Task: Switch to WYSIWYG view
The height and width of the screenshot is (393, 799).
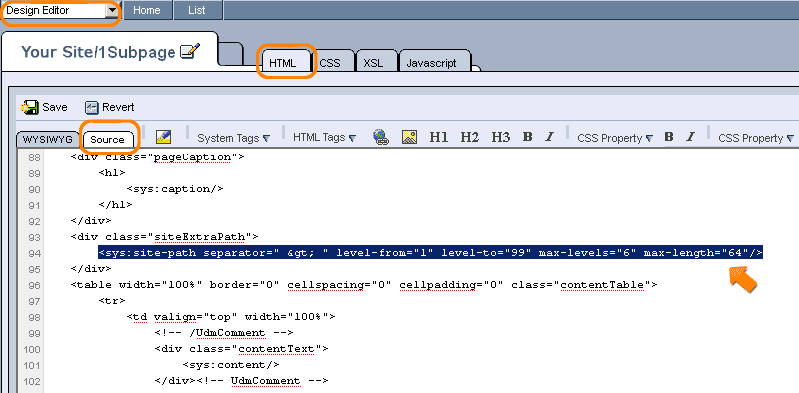Action: 47,140
